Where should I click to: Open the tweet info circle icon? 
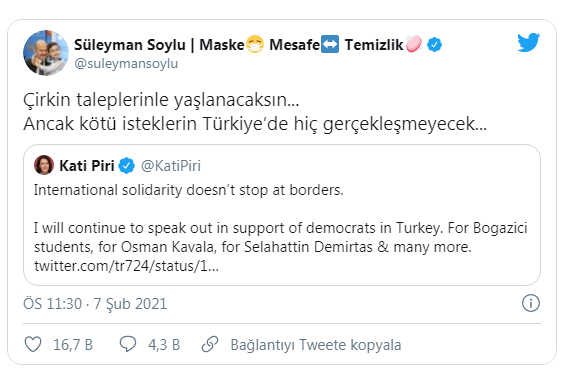pyautogui.click(x=530, y=303)
